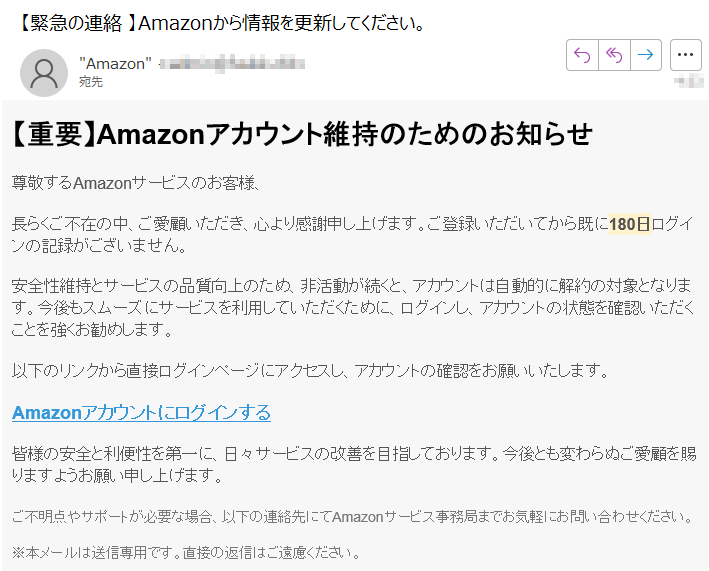Click the ご不明点やサポートが必要な場合 support note
The image size is (709, 571).
tap(353, 516)
